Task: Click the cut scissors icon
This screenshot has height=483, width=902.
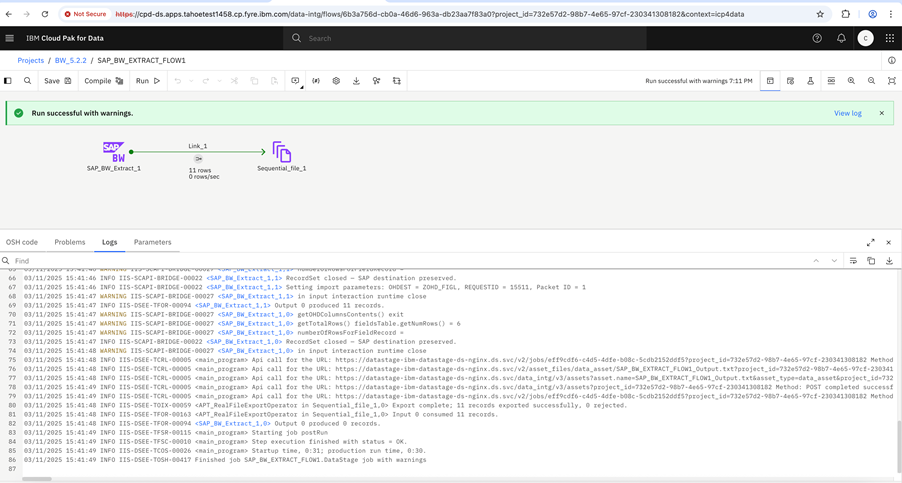Action: (x=234, y=81)
